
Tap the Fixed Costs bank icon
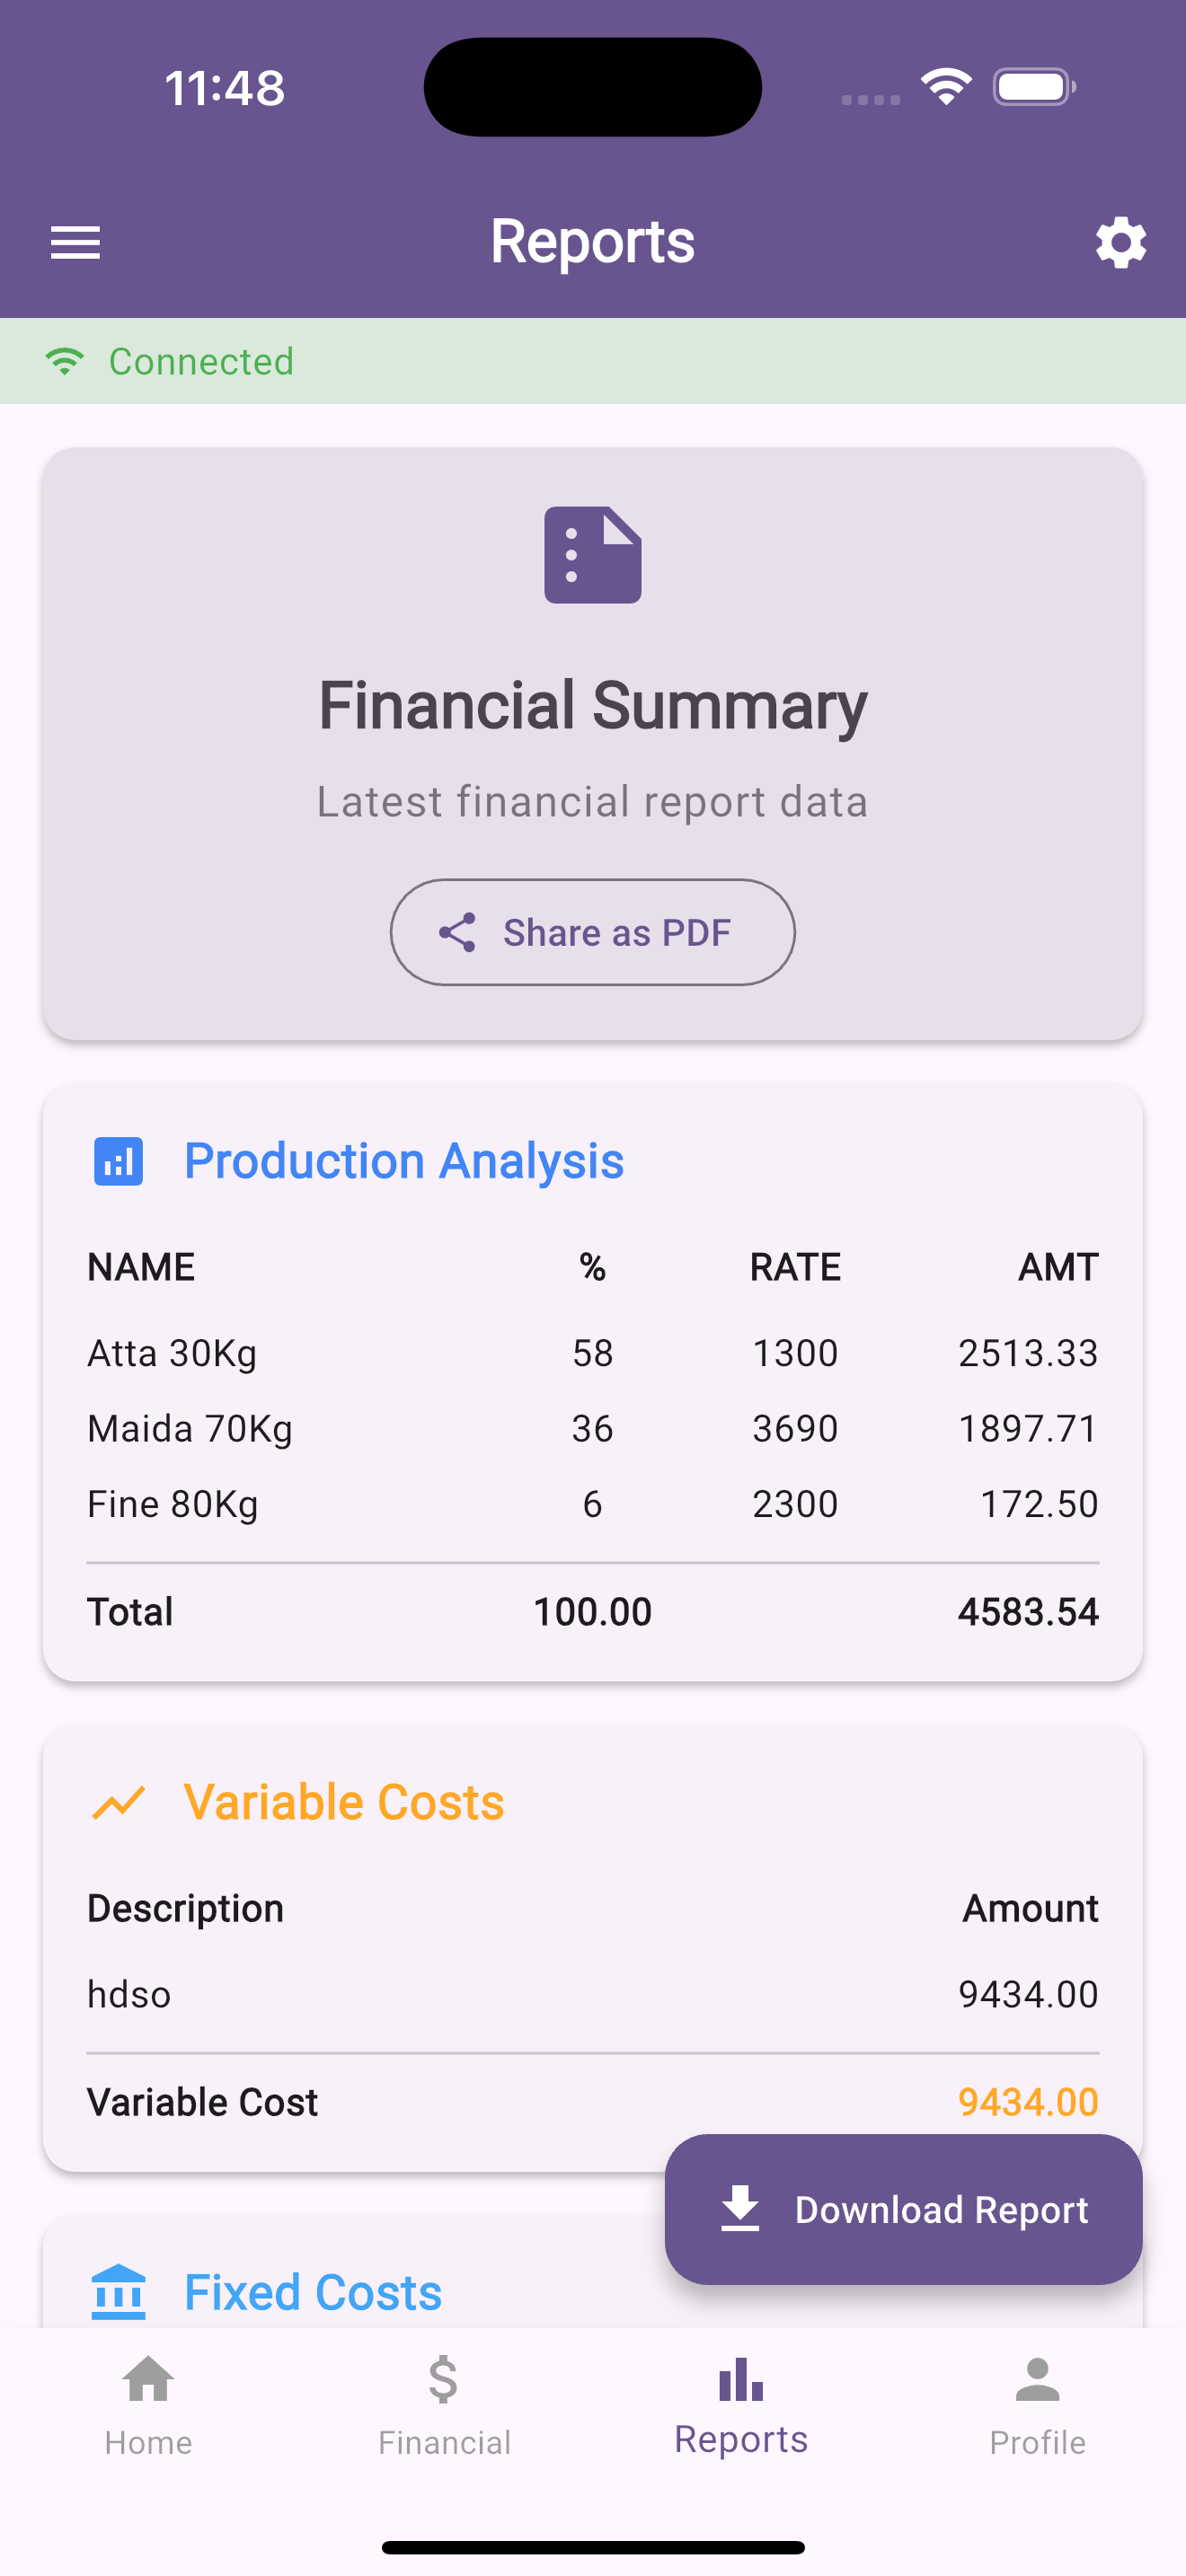118,2291
